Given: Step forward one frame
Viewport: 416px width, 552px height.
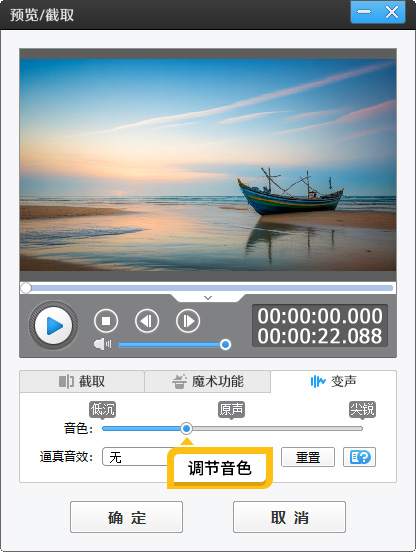Looking at the screenshot, I should click(188, 321).
